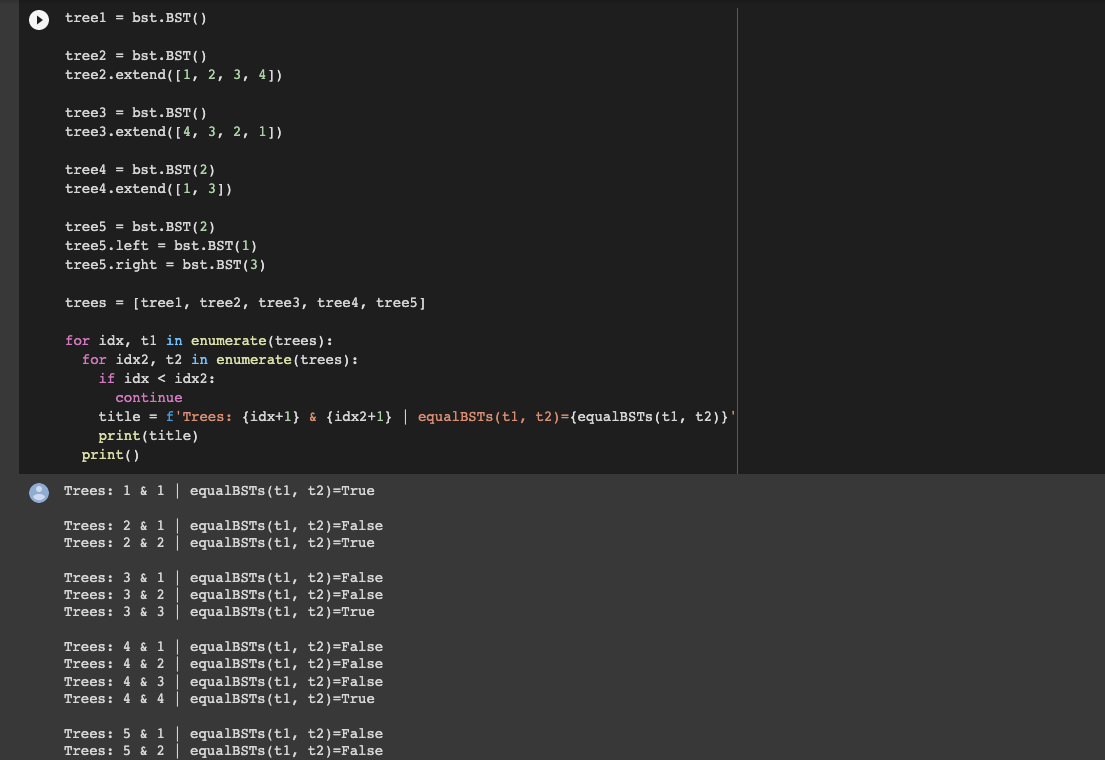Click the line 'tree3 = bst.BST()'
This screenshot has height=760, width=1105.
click(135, 113)
